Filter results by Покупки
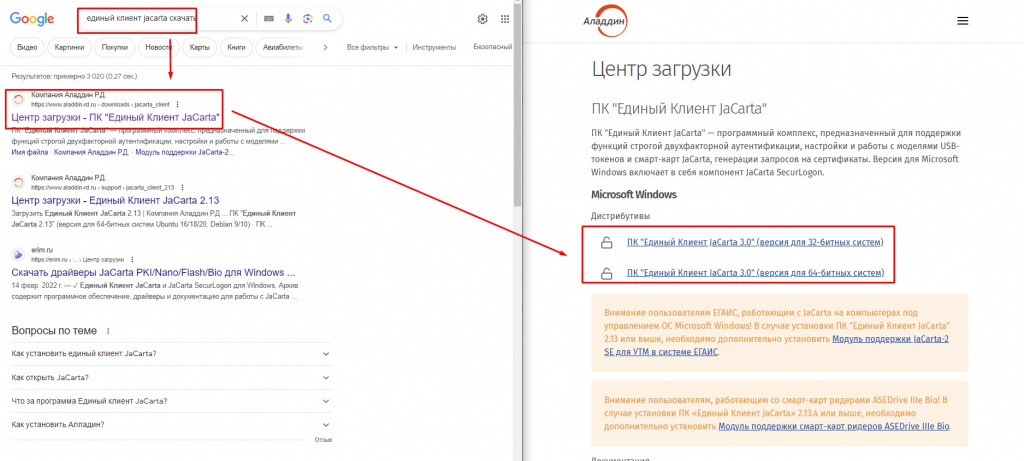The image size is (1024, 461). [x=115, y=48]
